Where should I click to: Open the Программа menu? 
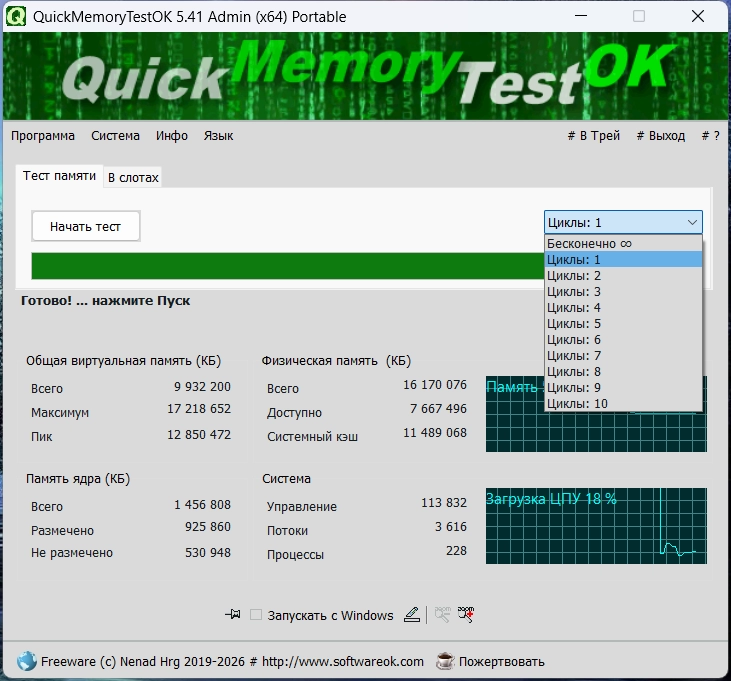[x=43, y=136]
